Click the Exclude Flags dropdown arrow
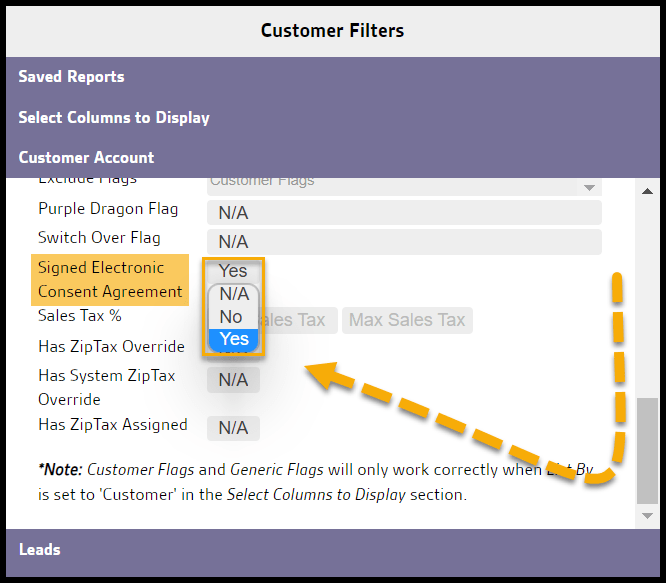Screen dimensions: 666x583 [588, 187]
